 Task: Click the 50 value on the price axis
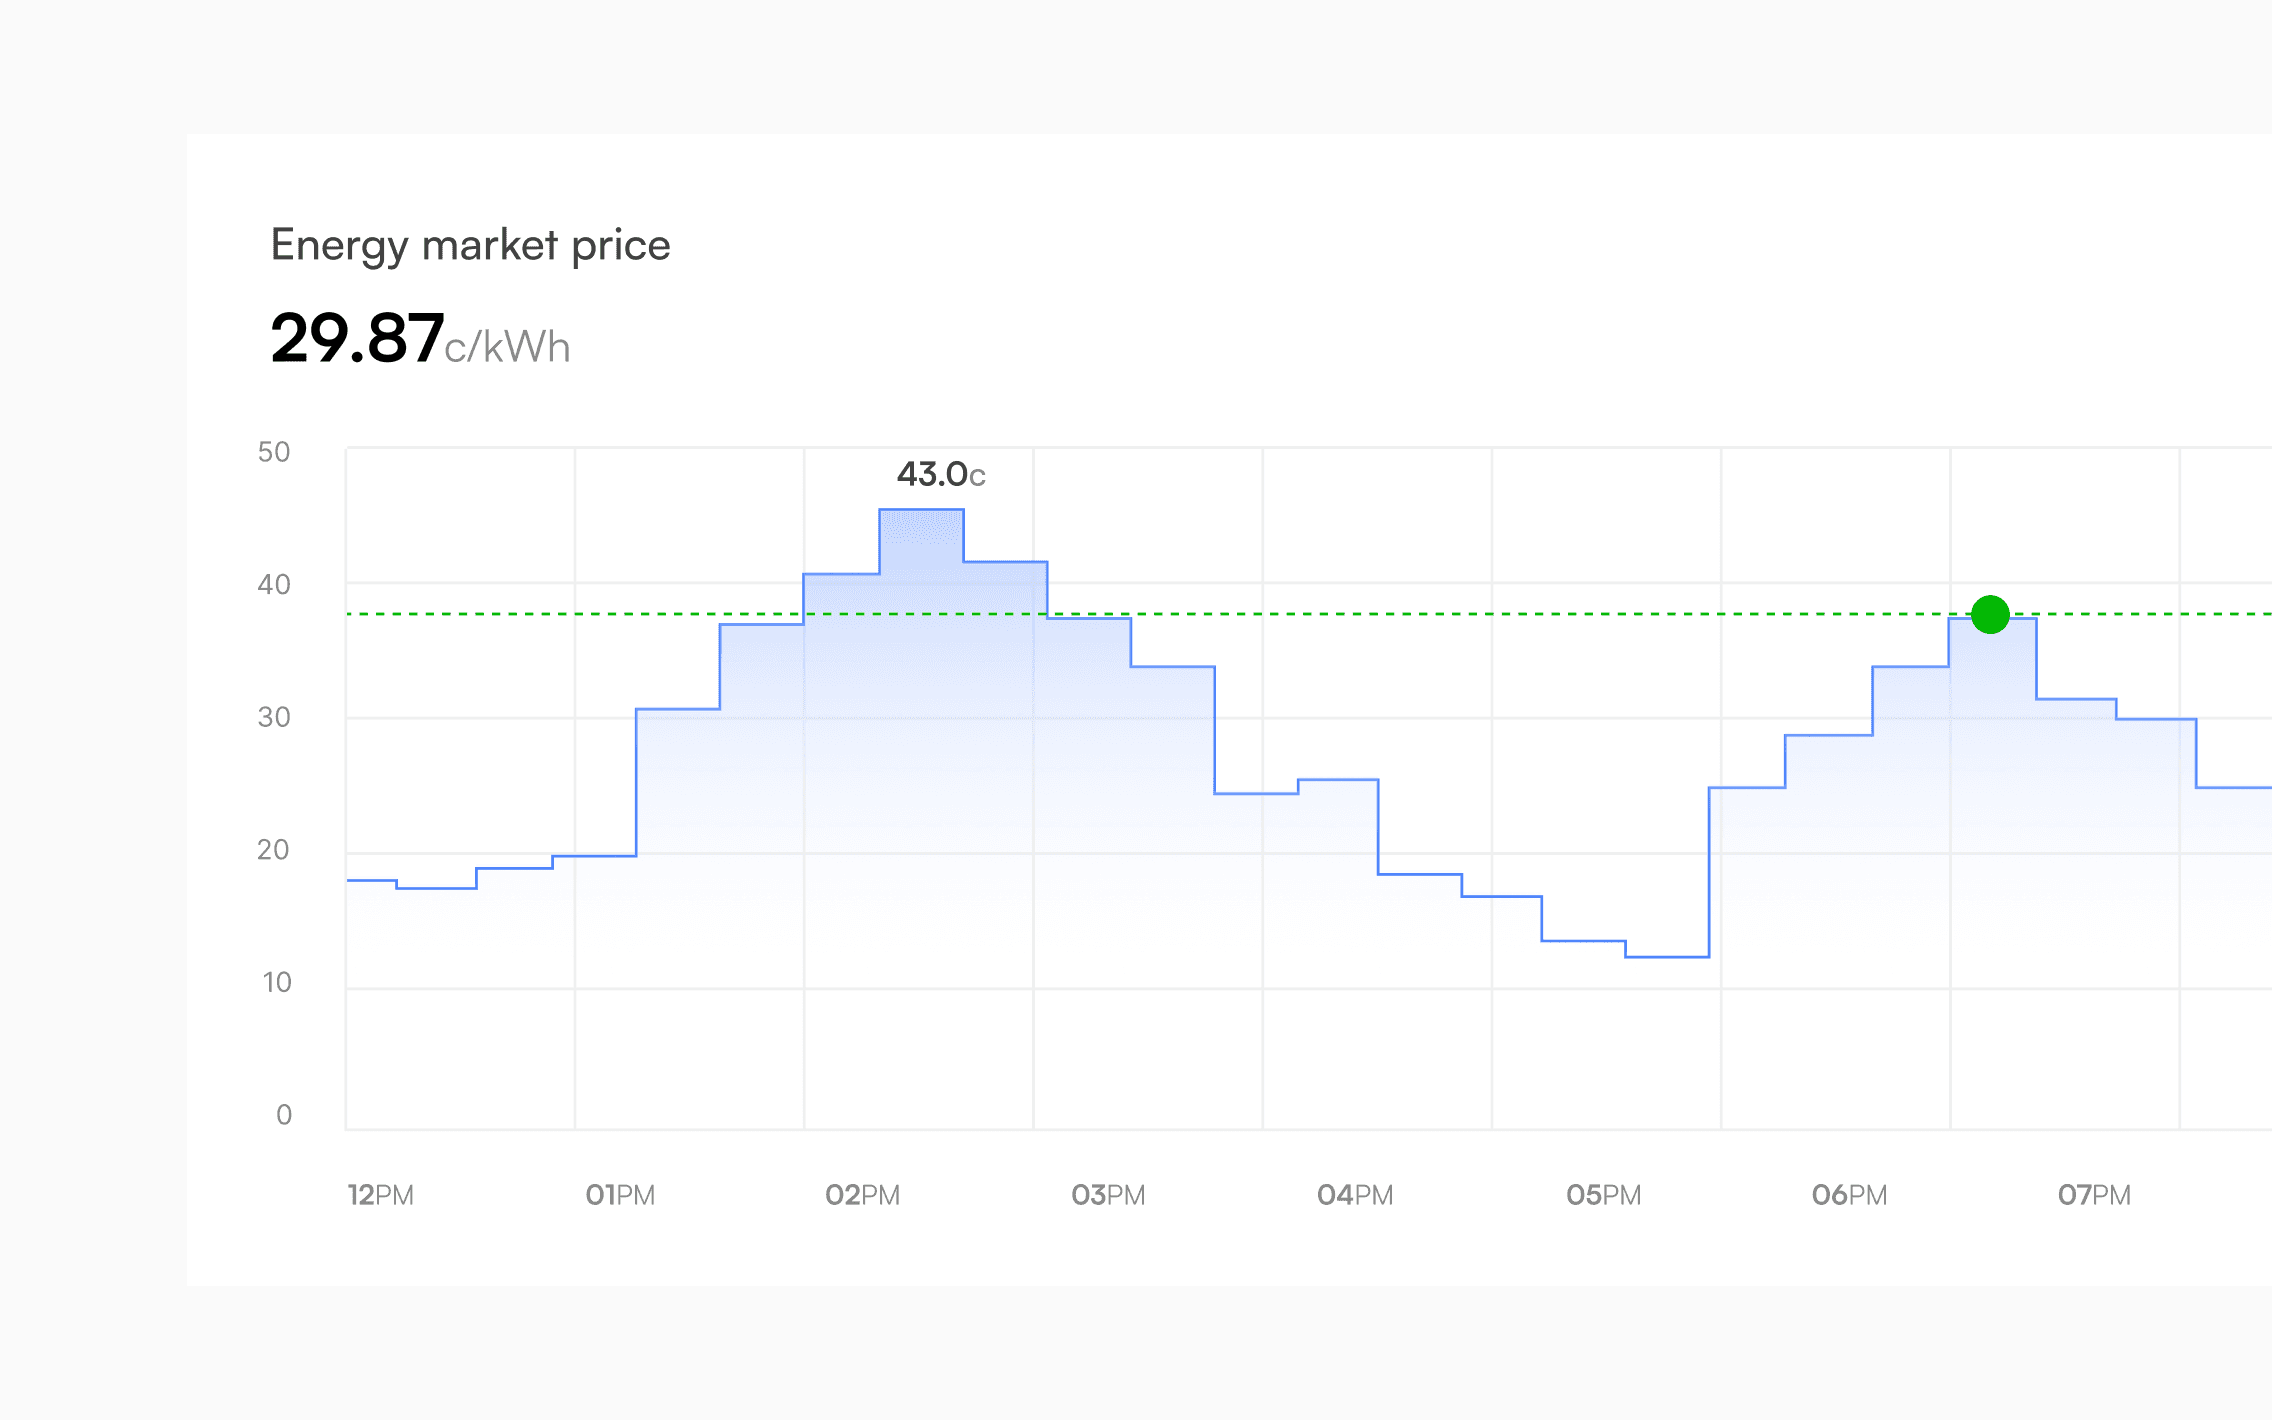274,452
